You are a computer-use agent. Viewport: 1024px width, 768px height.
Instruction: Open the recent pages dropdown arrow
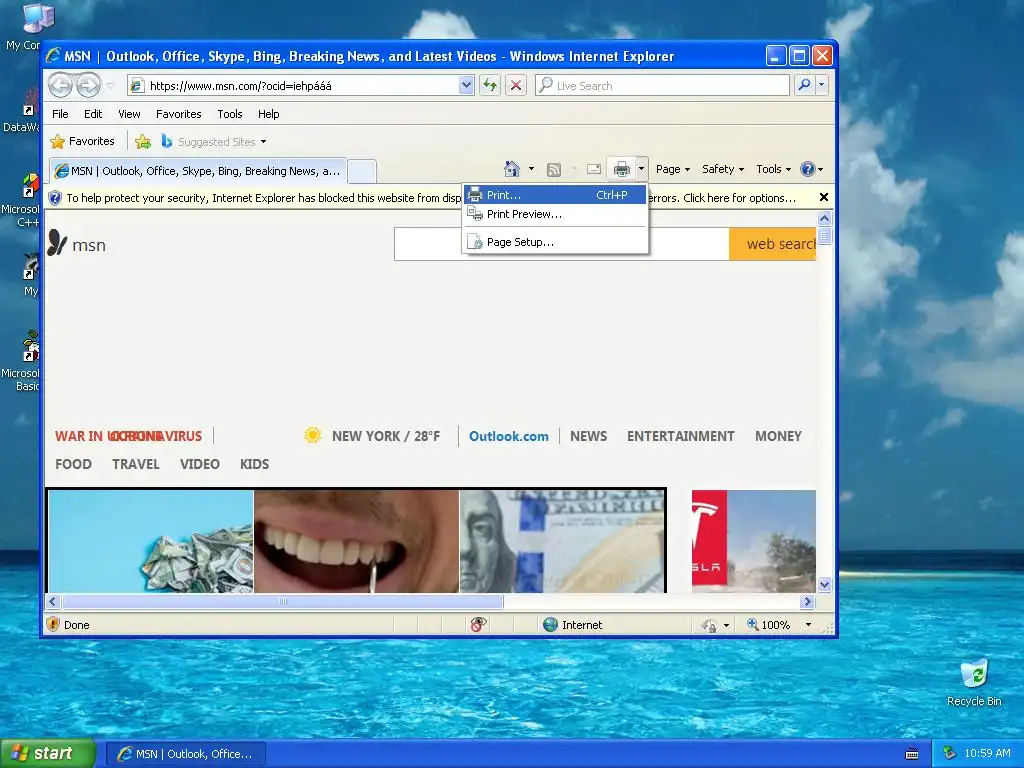pyautogui.click(x=110, y=86)
